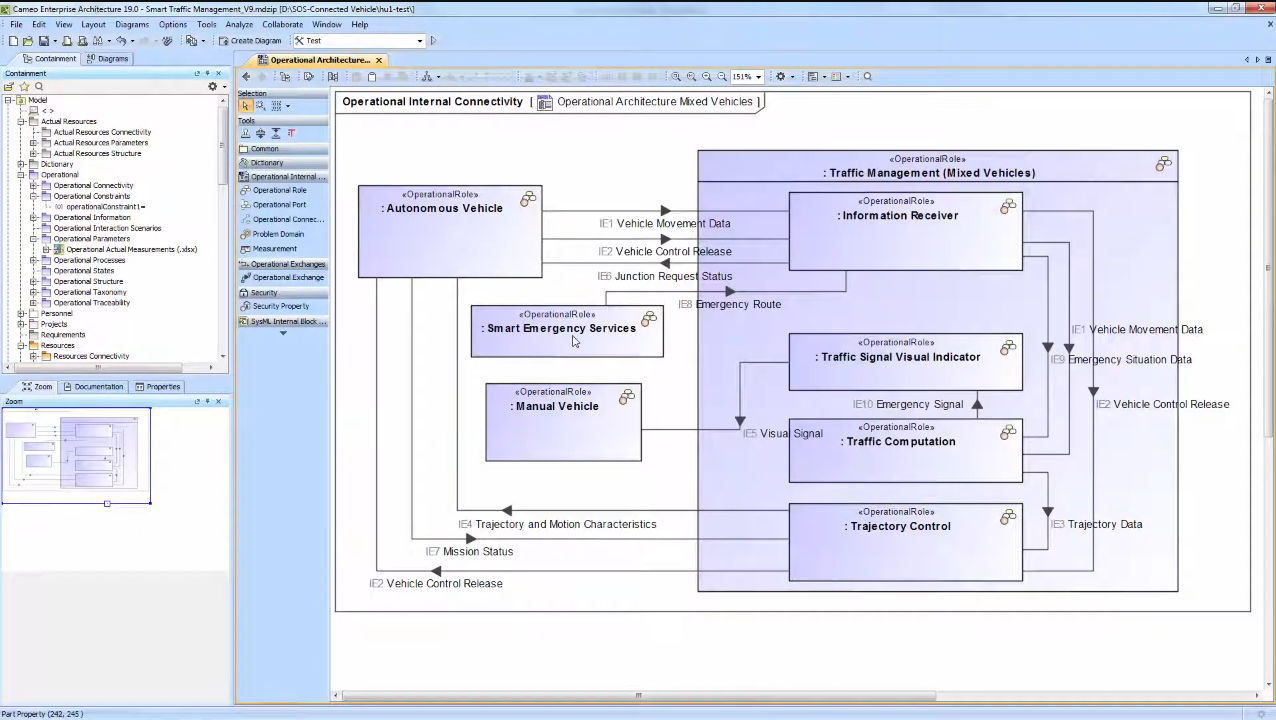Show more palette groups with down arrow
This screenshot has width=1276, height=720.
283,333
